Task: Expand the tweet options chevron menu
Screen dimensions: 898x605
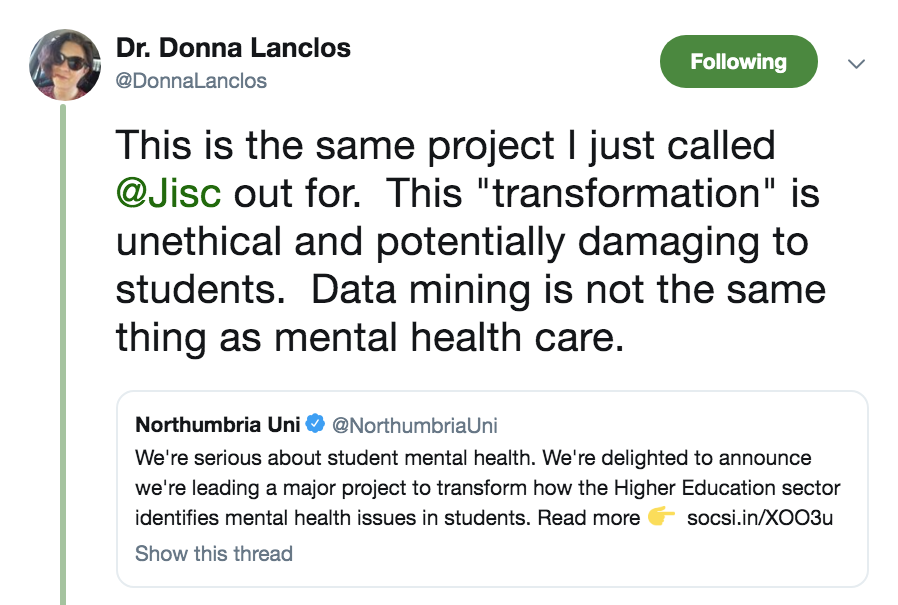Action: pyautogui.click(x=856, y=63)
